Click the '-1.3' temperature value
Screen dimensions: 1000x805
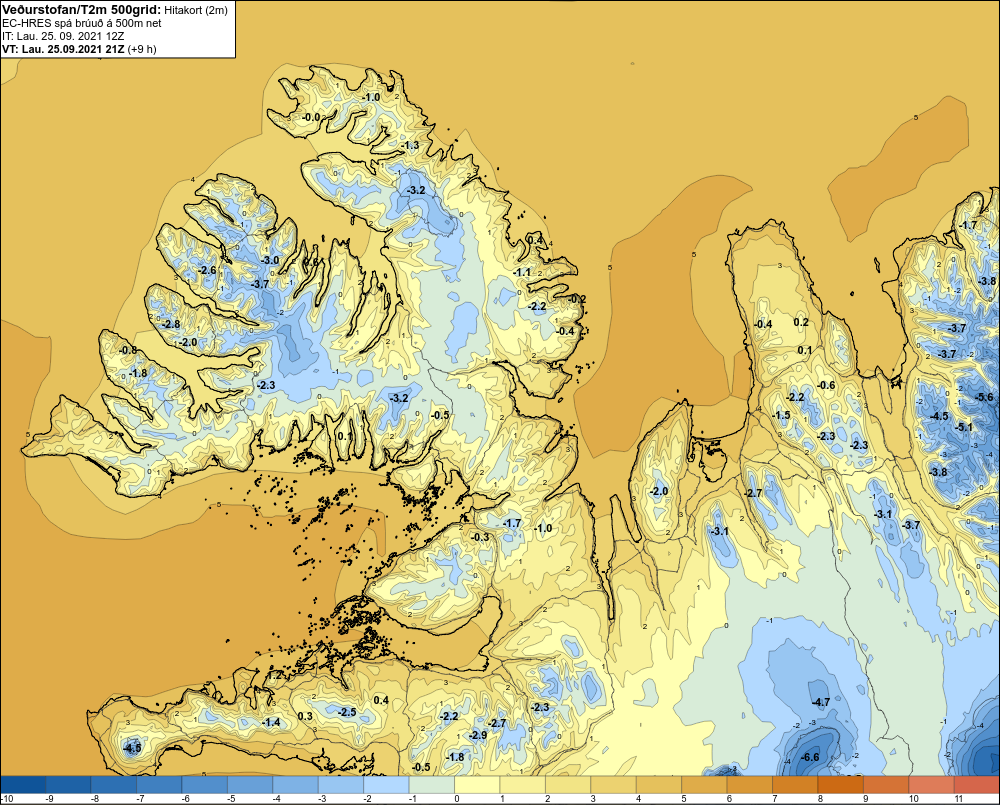[410, 145]
